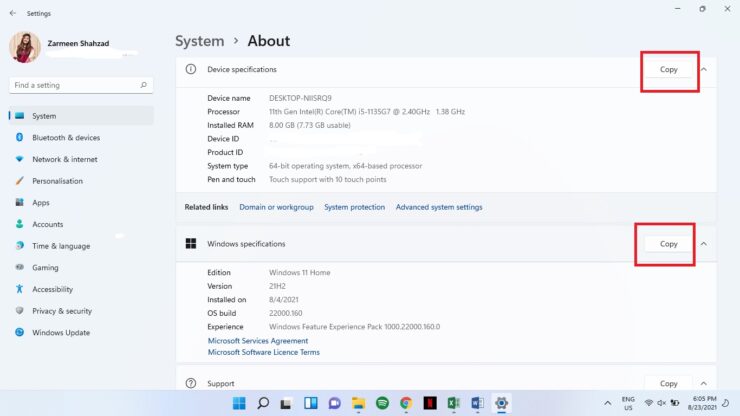Click the Windows logo beside Windows specifications

coord(191,244)
